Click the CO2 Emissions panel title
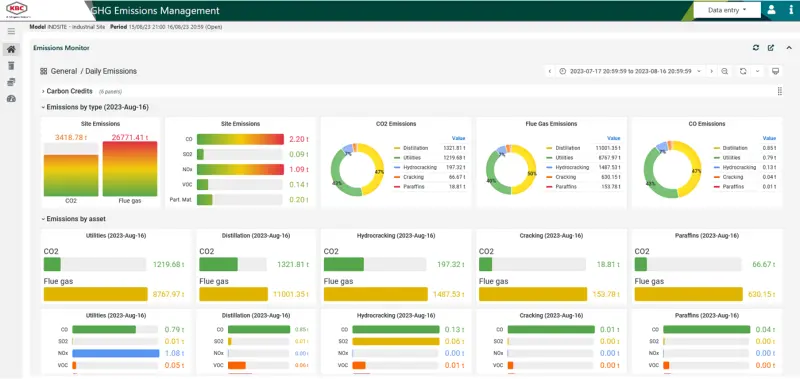 (396, 124)
